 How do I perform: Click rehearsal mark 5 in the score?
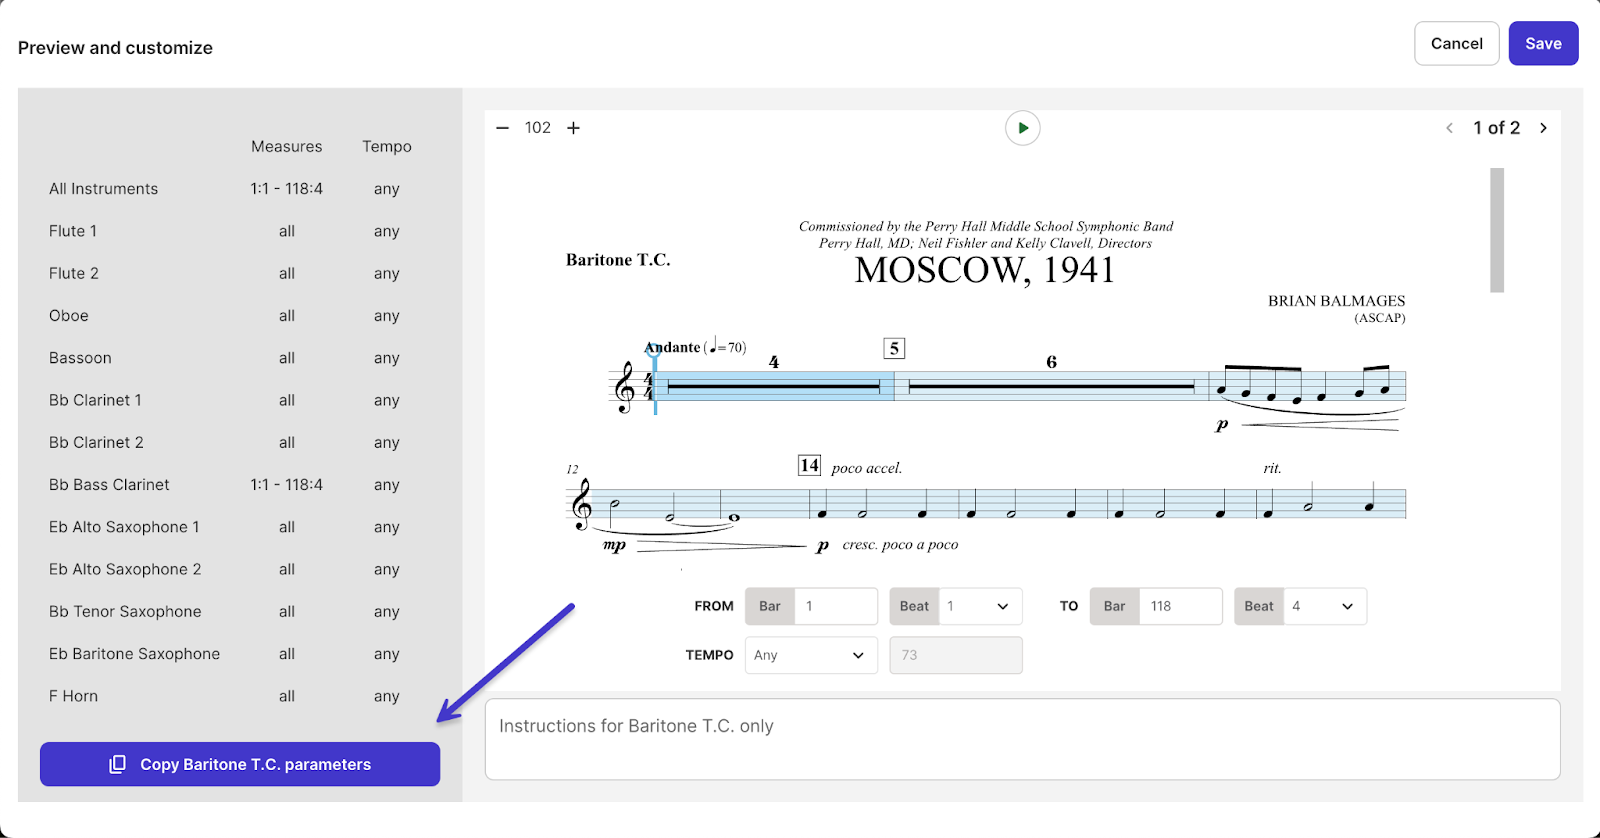pyautogui.click(x=894, y=348)
